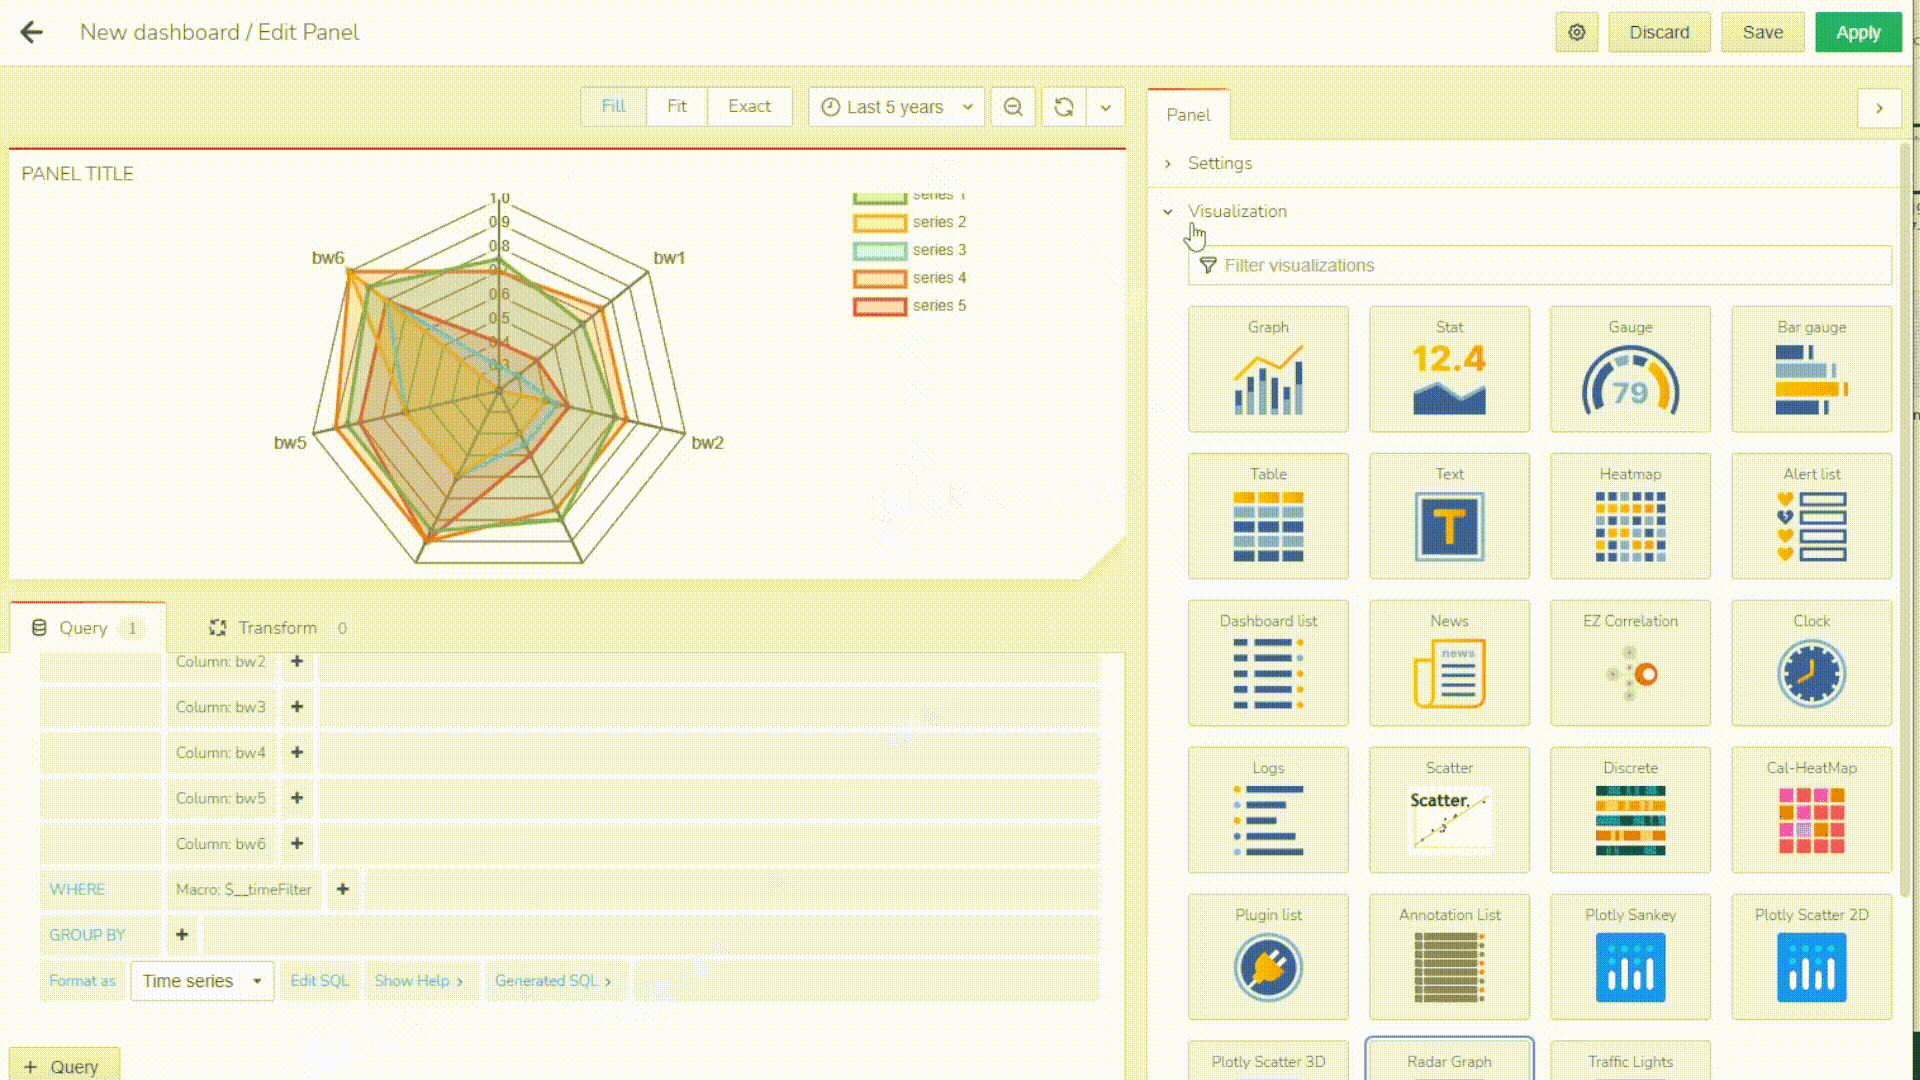The height and width of the screenshot is (1080, 1920).
Task: Click the Apply changes button
Action: point(1858,32)
